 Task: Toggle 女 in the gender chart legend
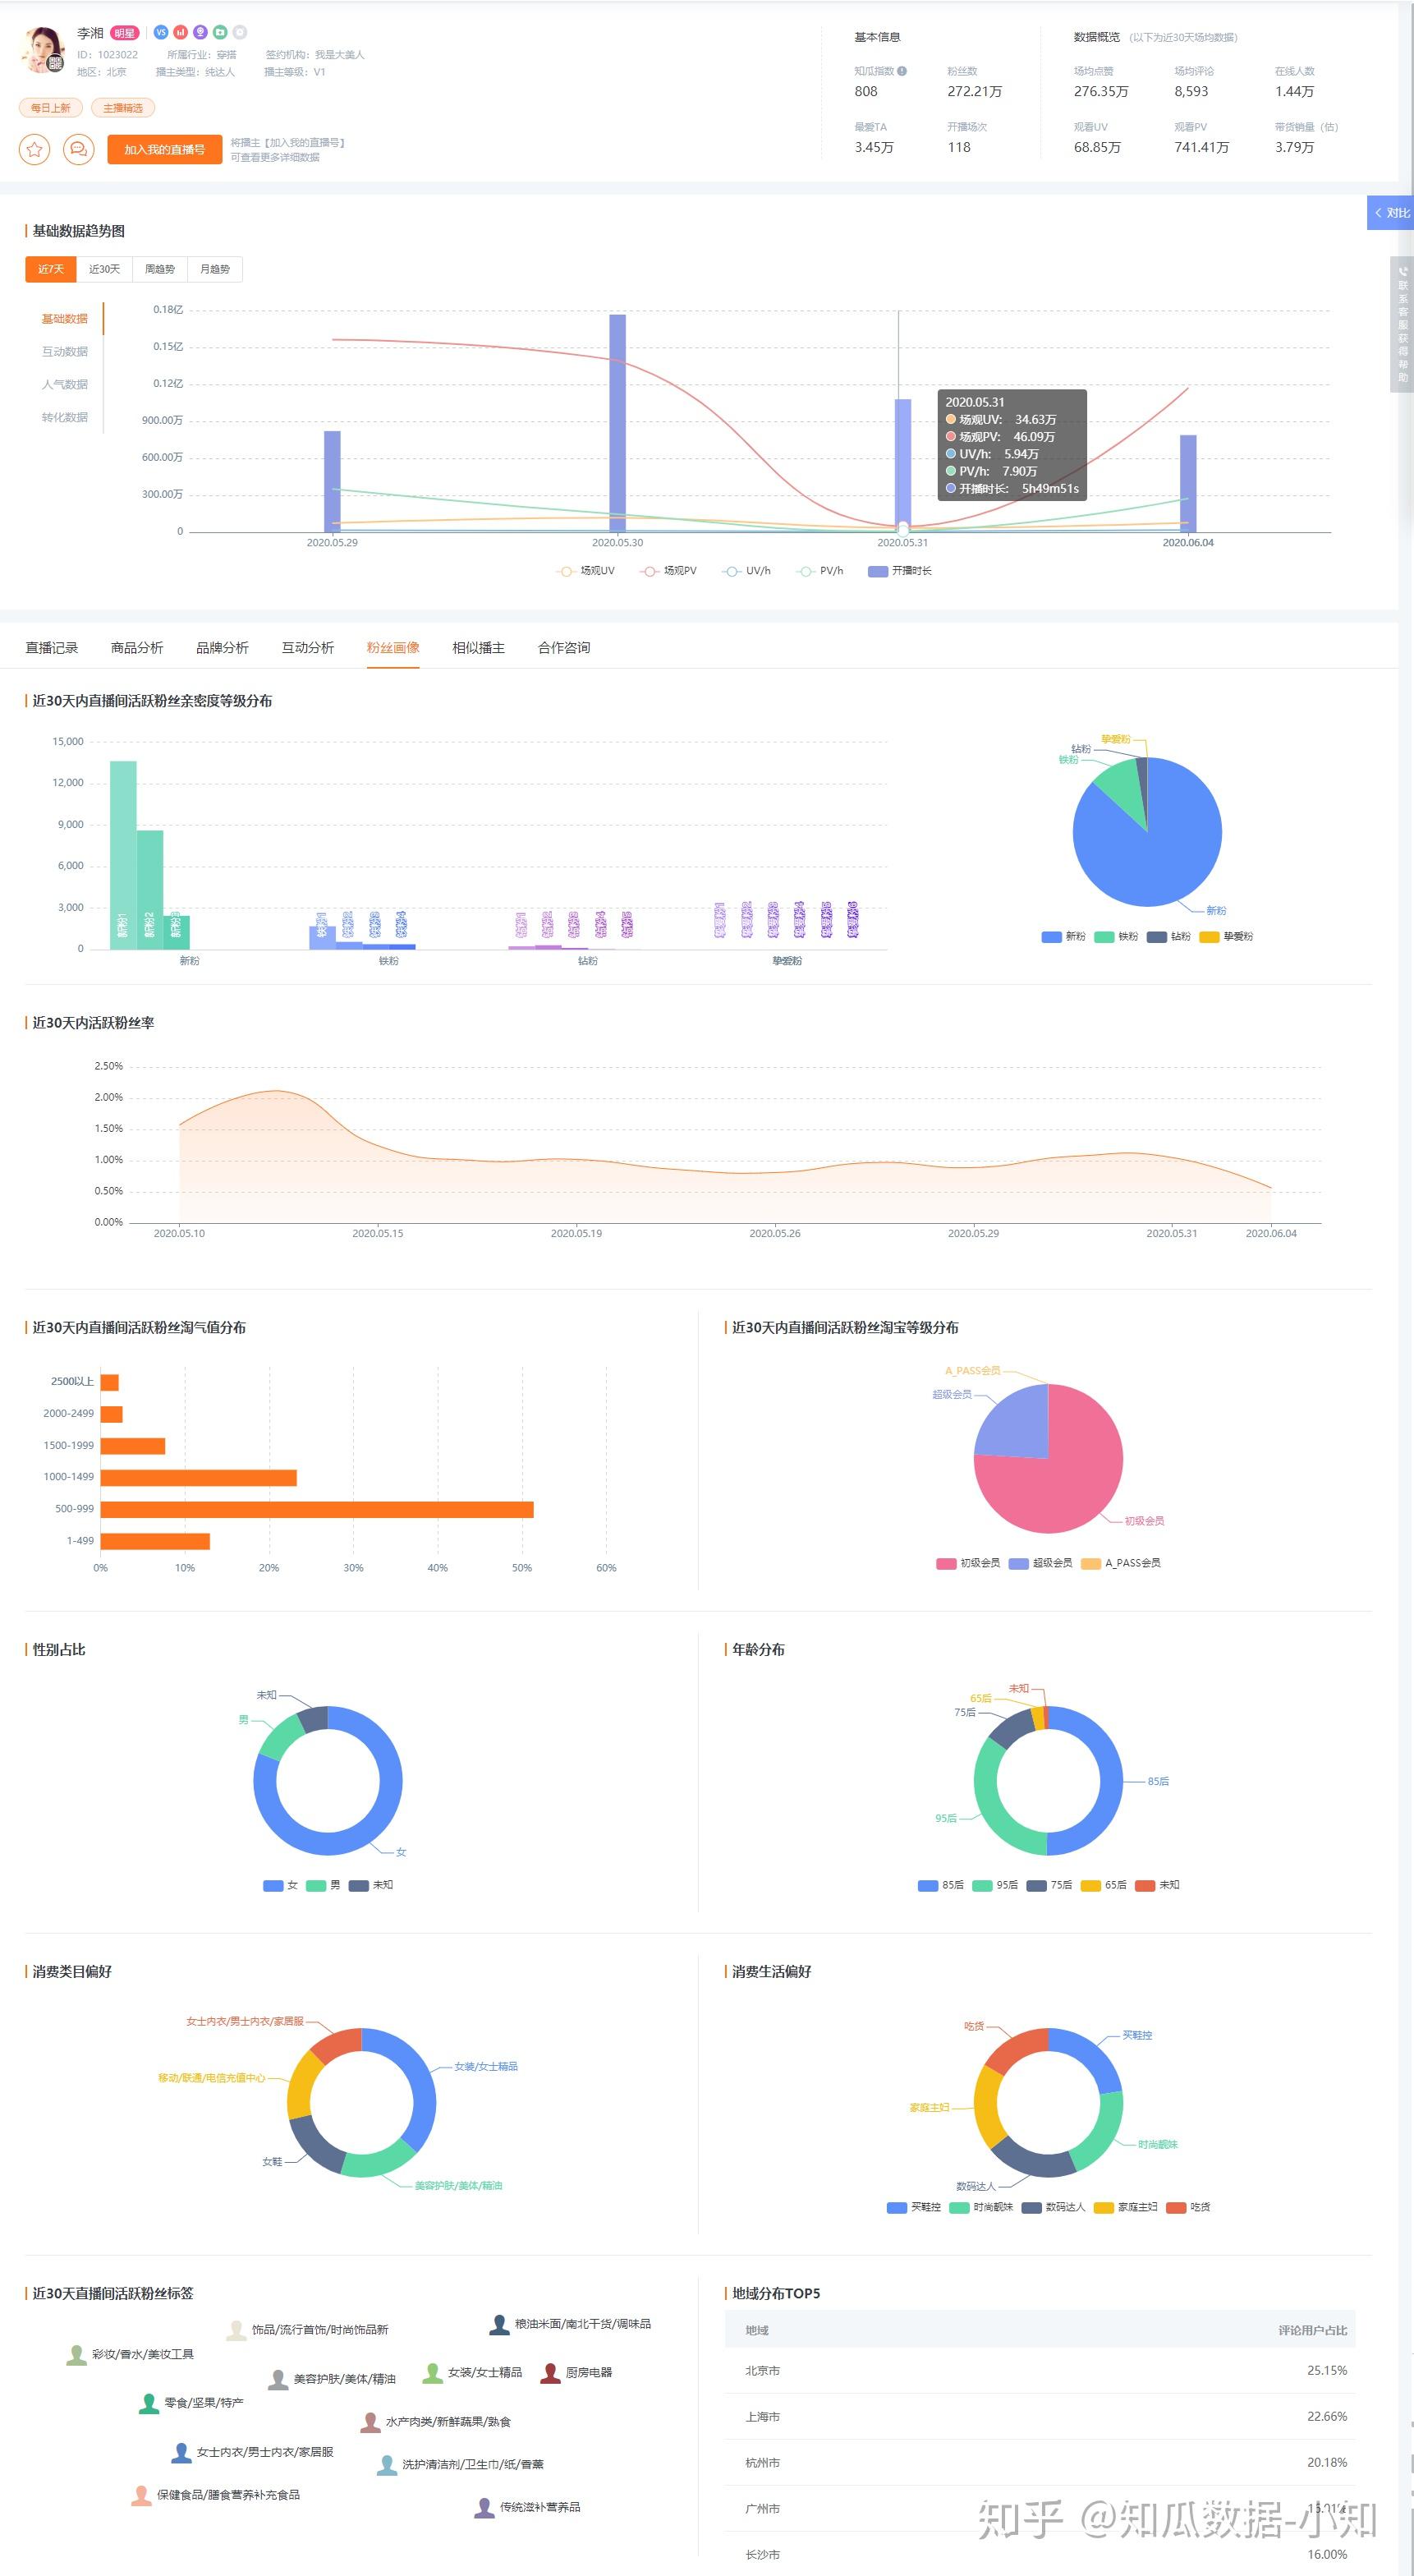tap(281, 1885)
